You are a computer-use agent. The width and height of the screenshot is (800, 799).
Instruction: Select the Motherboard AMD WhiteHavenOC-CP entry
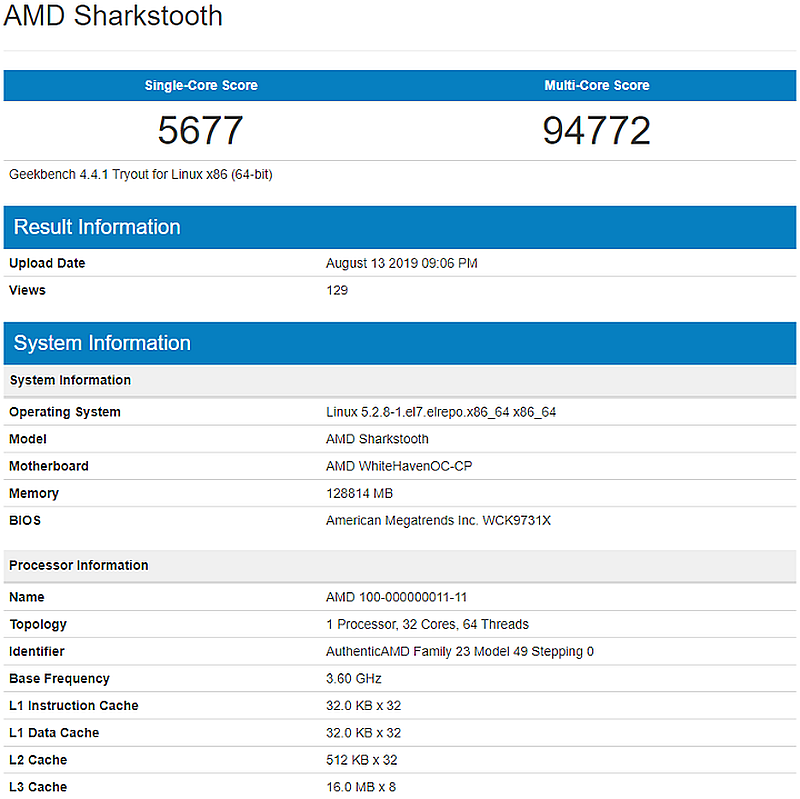404,466
